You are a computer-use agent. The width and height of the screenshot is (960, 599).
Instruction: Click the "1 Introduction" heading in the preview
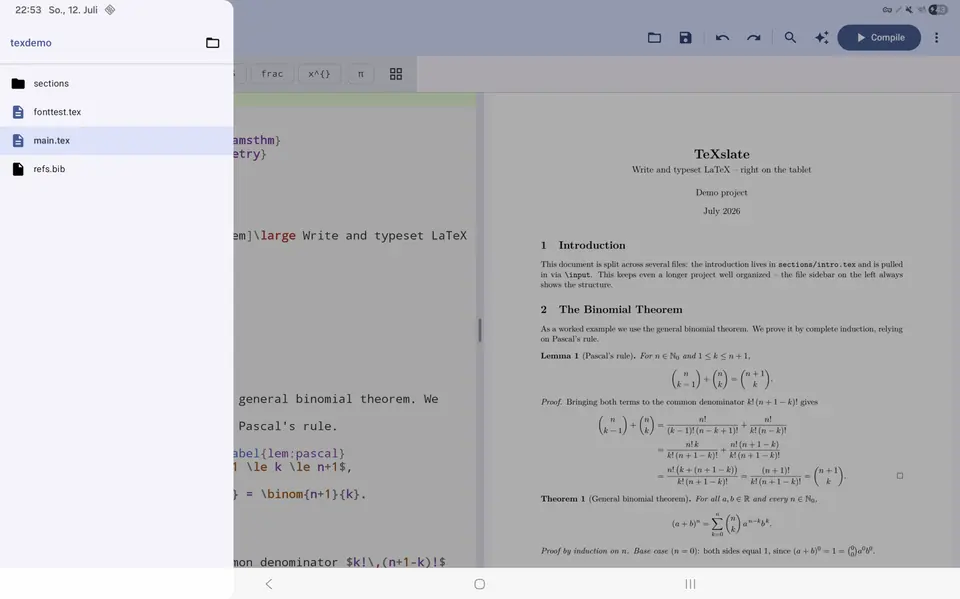[583, 245]
